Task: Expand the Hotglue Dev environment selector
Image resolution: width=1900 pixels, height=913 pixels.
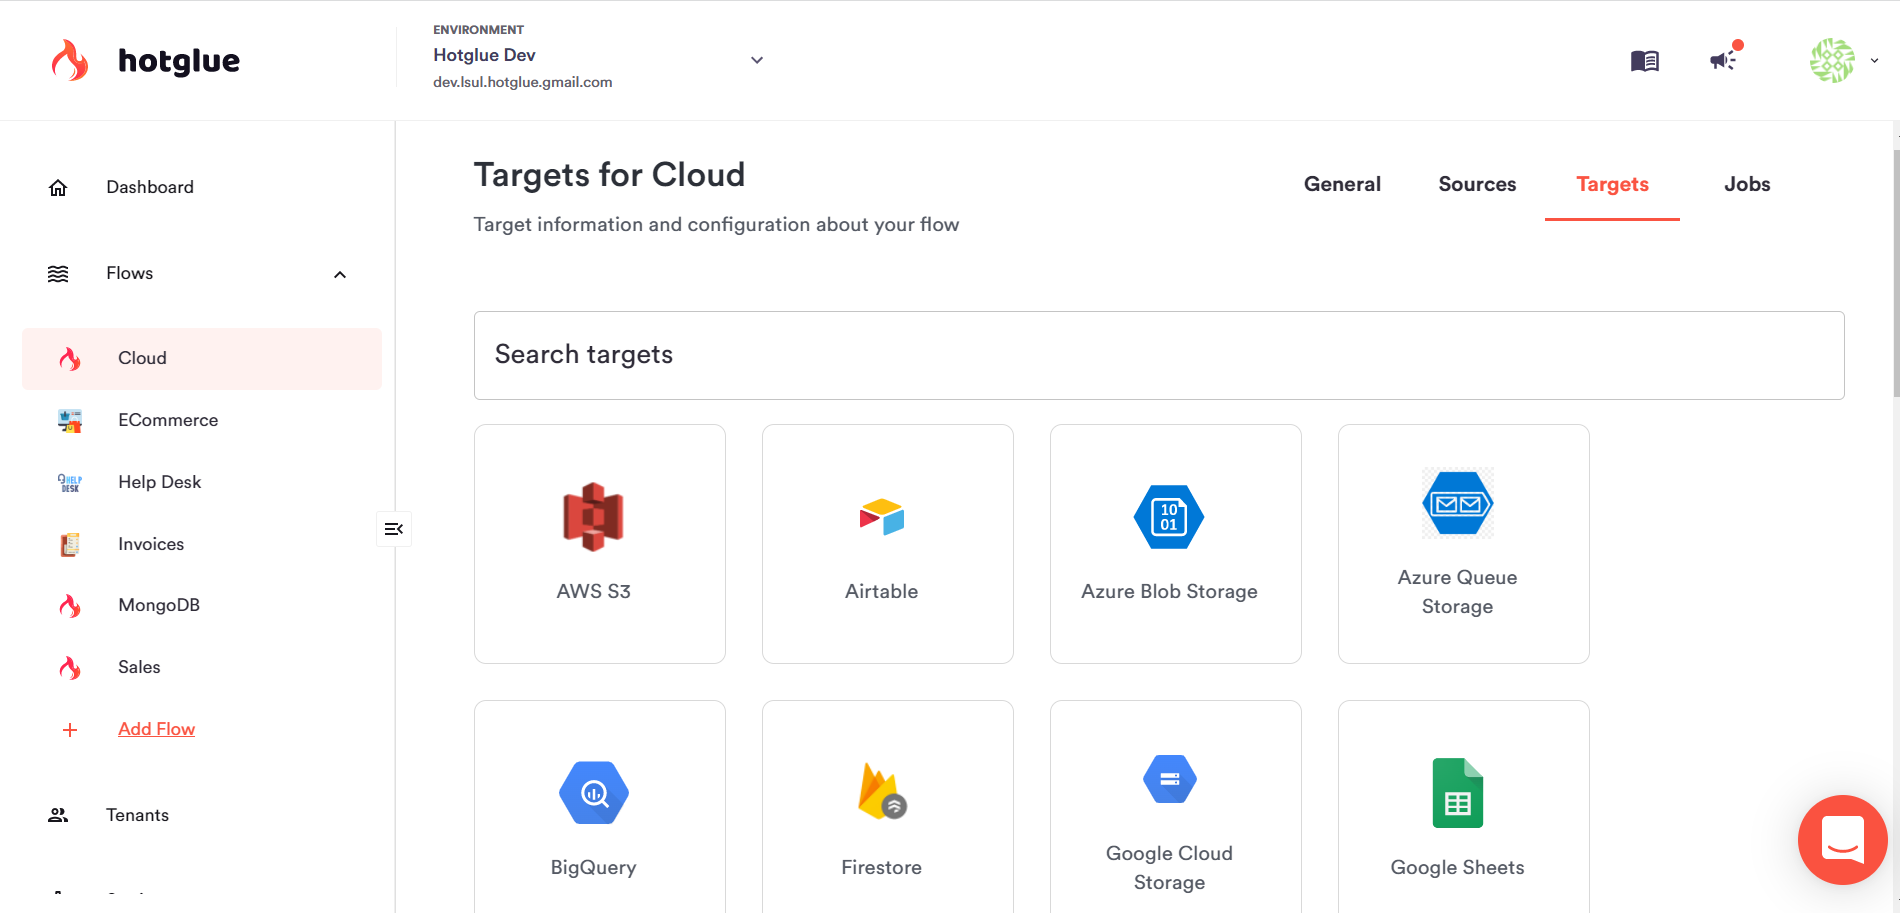Action: (757, 60)
